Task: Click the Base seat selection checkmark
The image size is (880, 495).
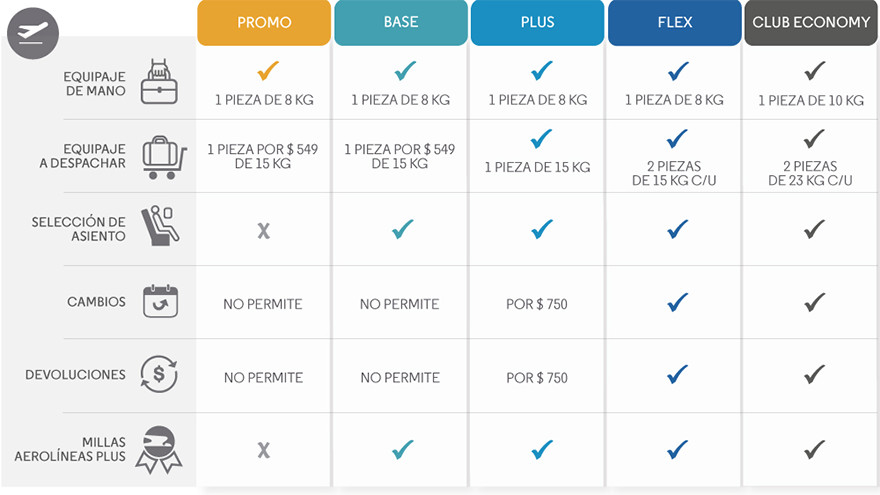Action: pos(402,229)
